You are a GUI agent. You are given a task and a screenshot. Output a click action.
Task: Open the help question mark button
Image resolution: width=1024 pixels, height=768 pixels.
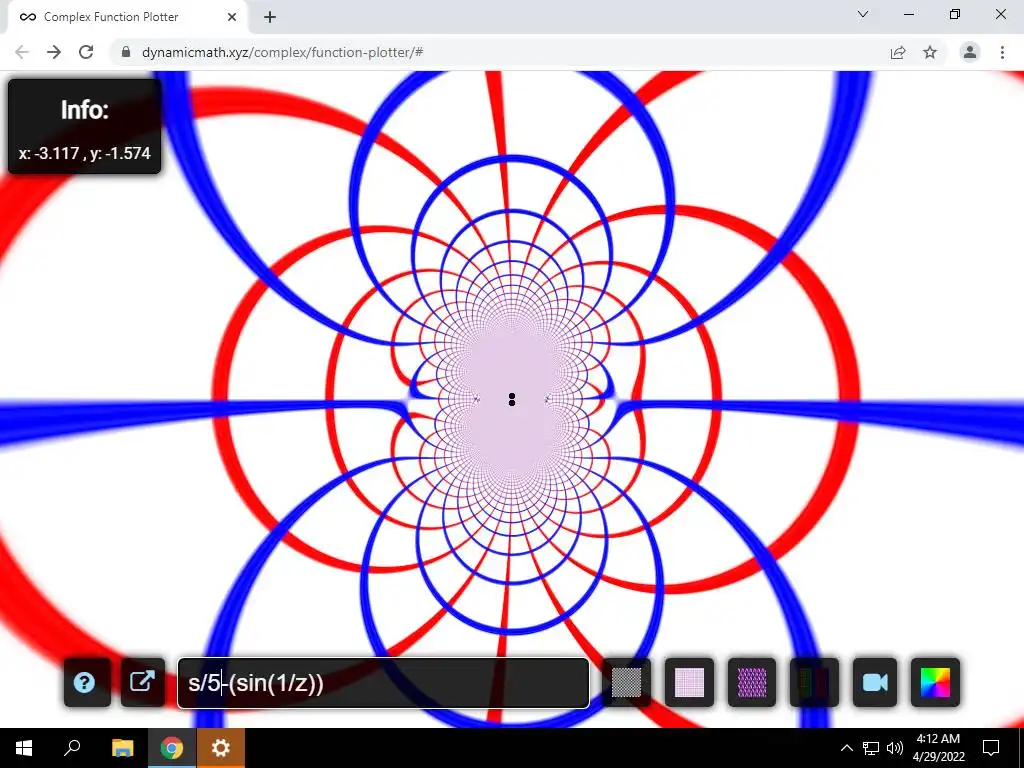click(87, 682)
